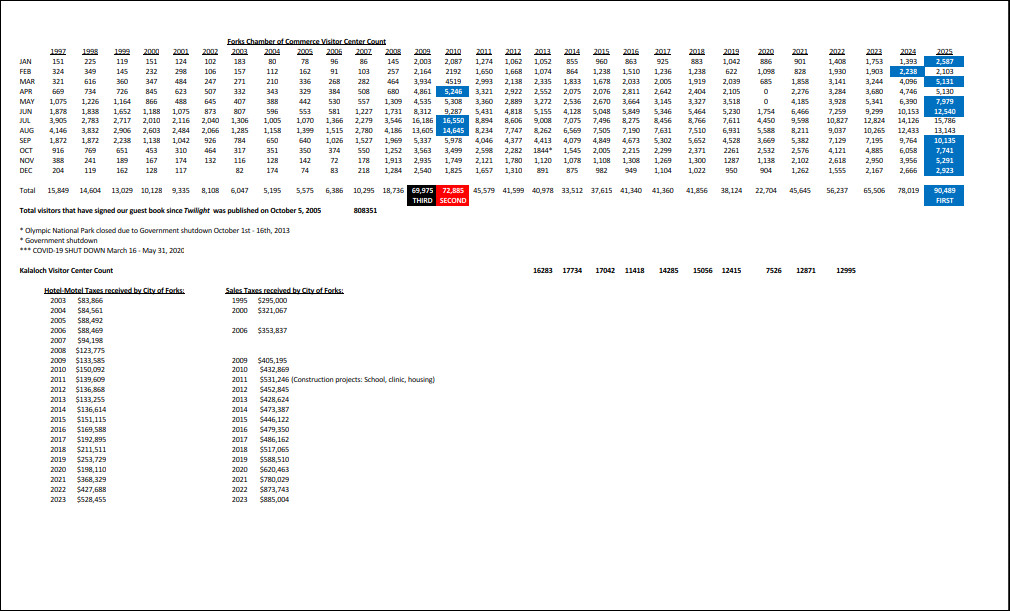
Task: Click the guest book total 808351
Action: coord(366,212)
